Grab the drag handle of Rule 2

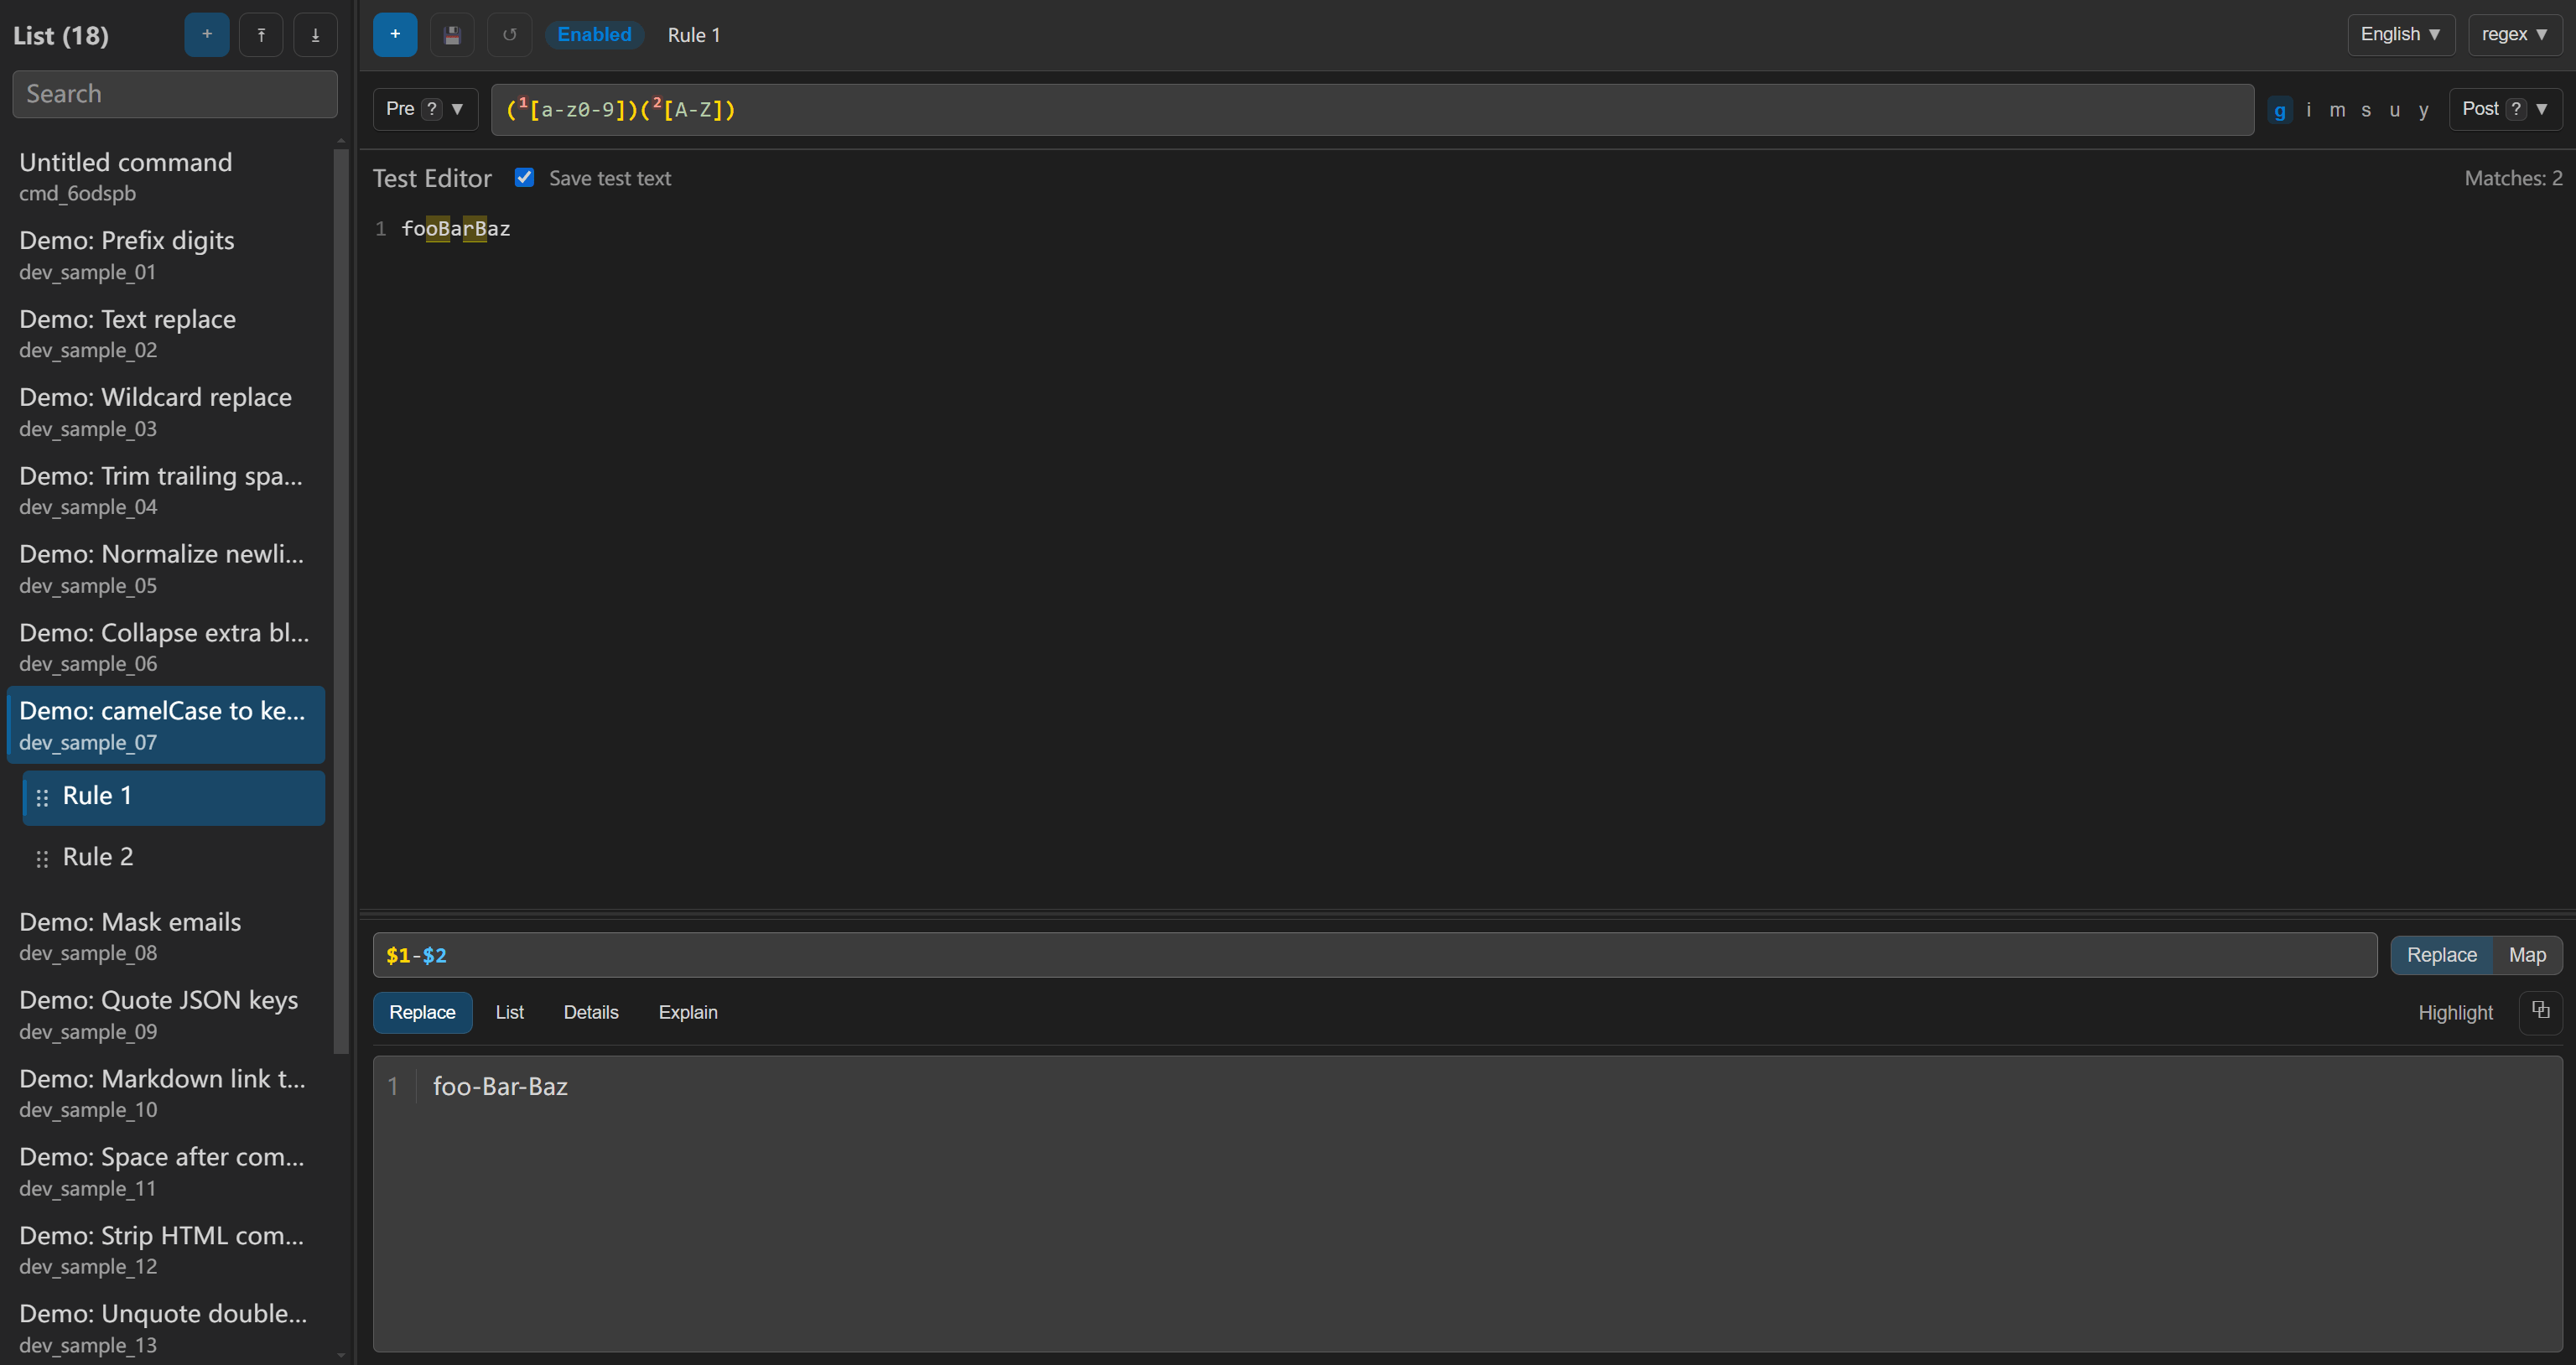click(42, 858)
